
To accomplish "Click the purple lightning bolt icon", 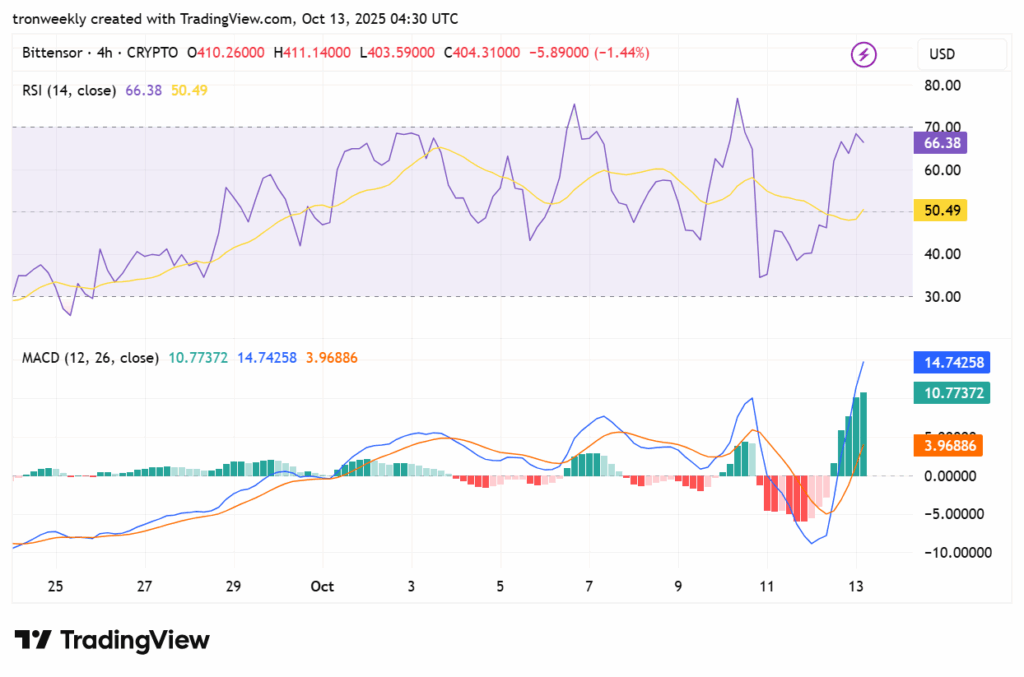I will coord(862,54).
